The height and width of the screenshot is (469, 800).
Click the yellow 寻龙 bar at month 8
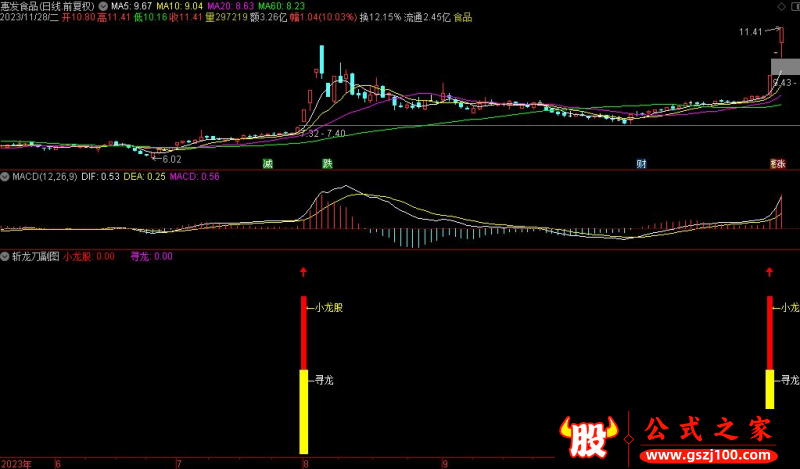(x=303, y=410)
